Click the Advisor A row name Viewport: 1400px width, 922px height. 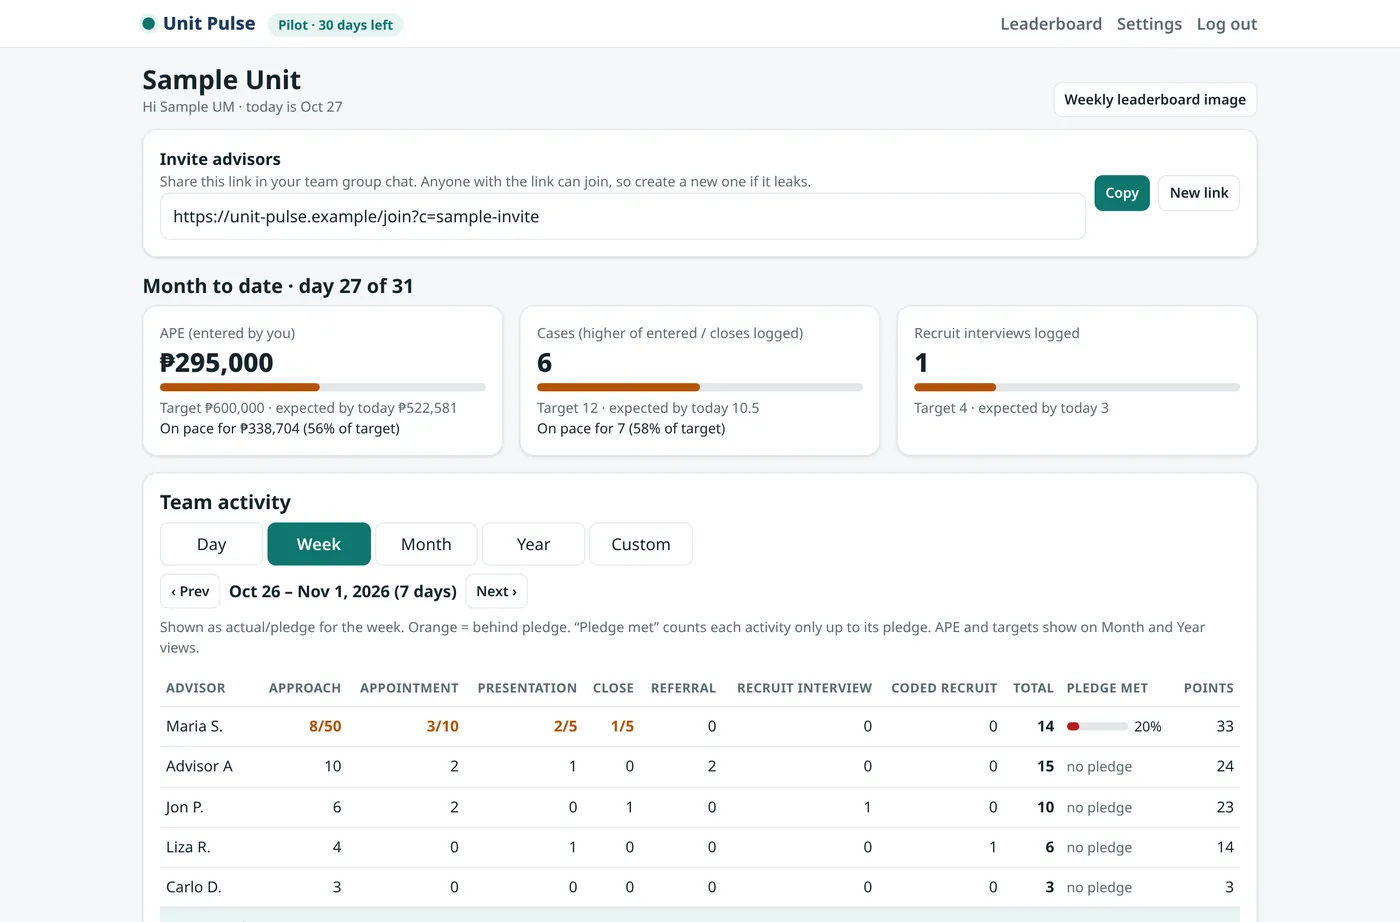199,767
